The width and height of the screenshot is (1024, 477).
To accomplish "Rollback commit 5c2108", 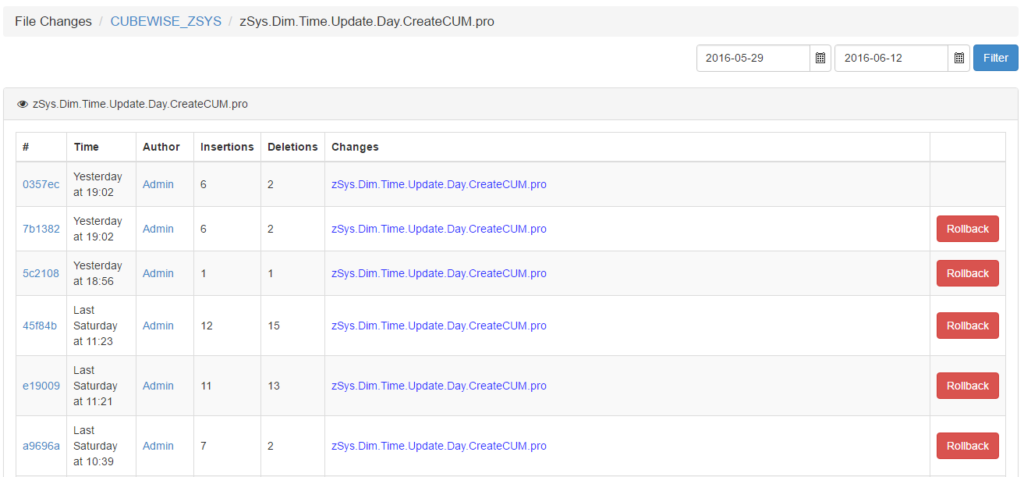I will pyautogui.click(x=967, y=273).
